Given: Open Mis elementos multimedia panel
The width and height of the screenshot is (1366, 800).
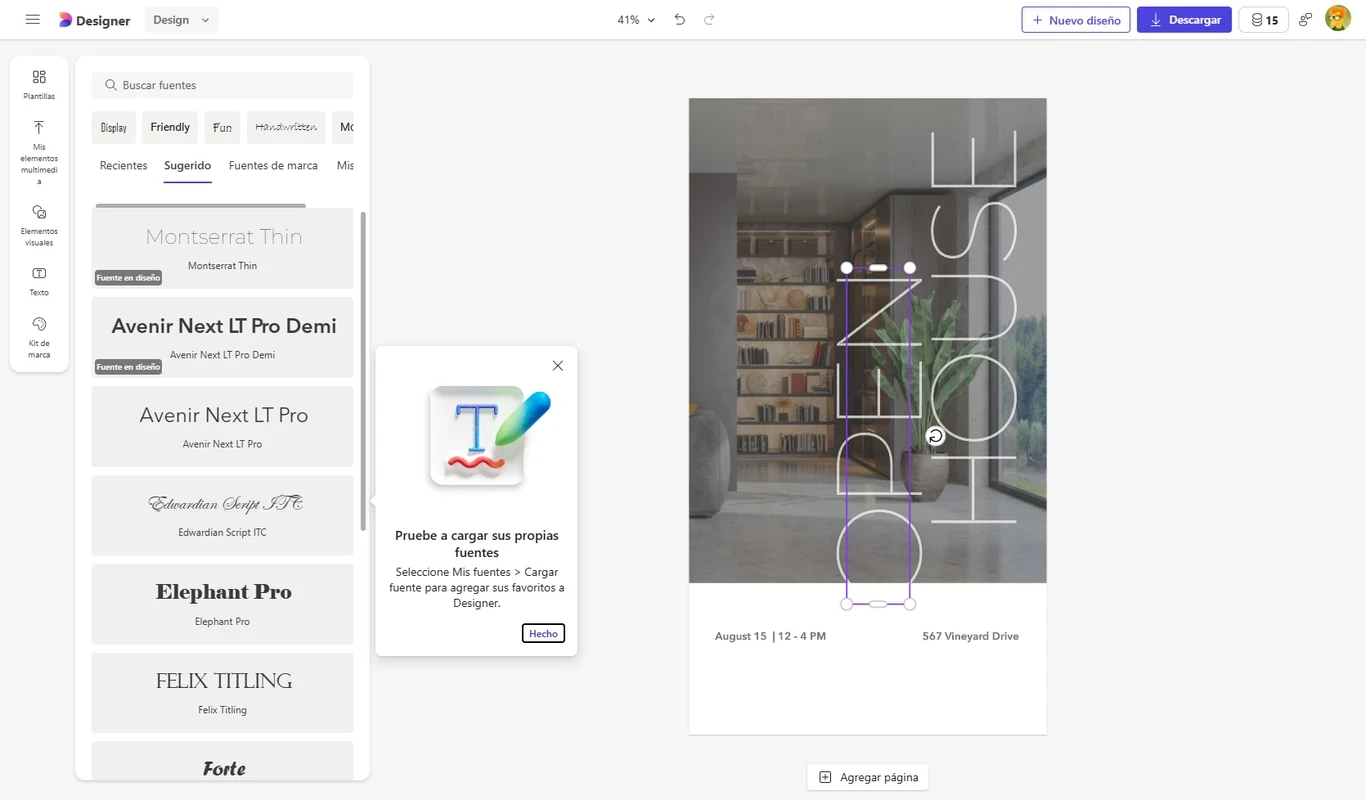Looking at the screenshot, I should [39, 151].
